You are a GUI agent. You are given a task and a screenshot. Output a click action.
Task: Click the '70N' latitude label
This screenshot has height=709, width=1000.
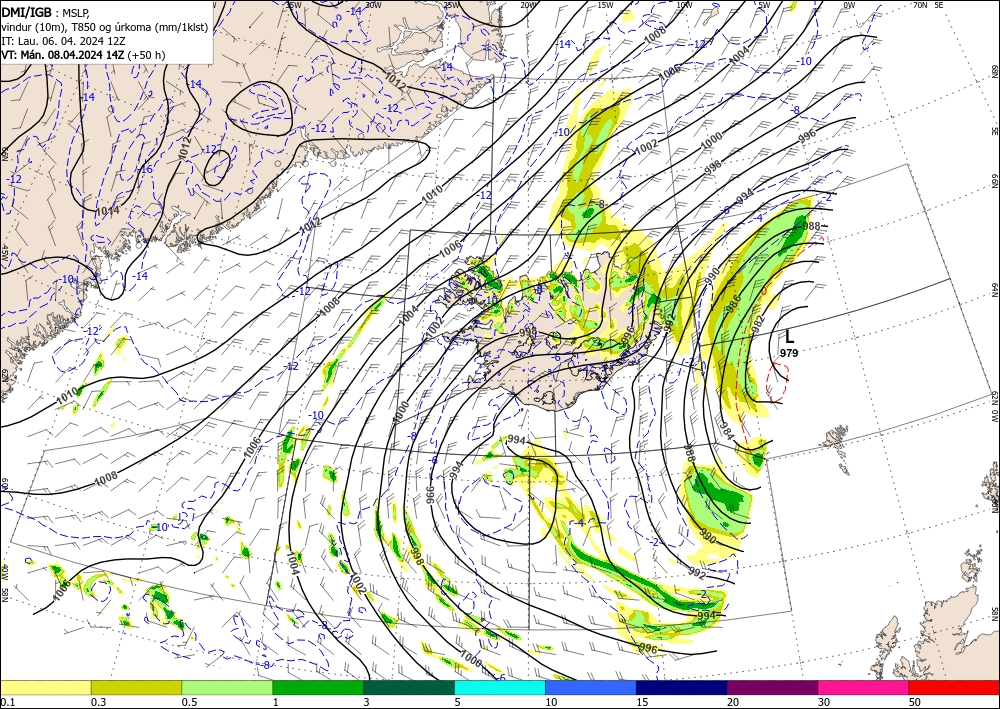click(x=920, y=5)
